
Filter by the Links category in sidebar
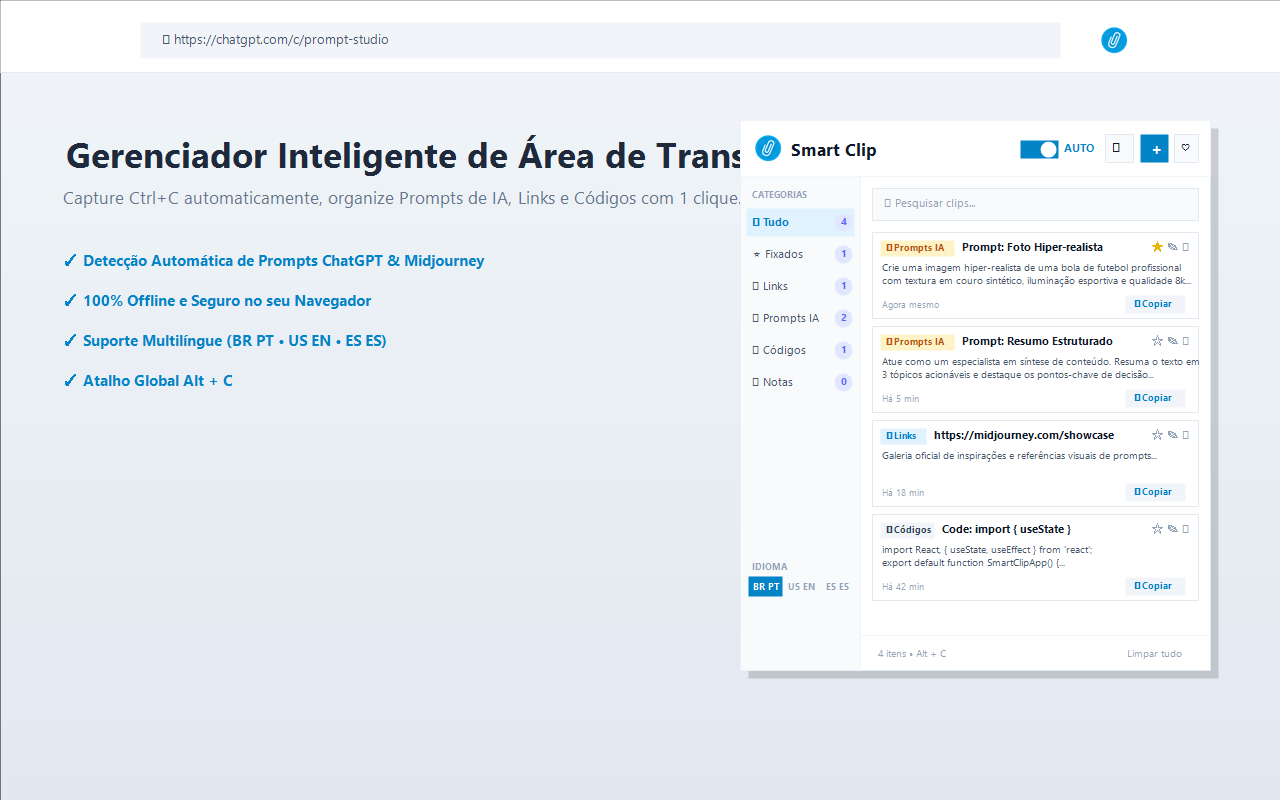(800, 286)
